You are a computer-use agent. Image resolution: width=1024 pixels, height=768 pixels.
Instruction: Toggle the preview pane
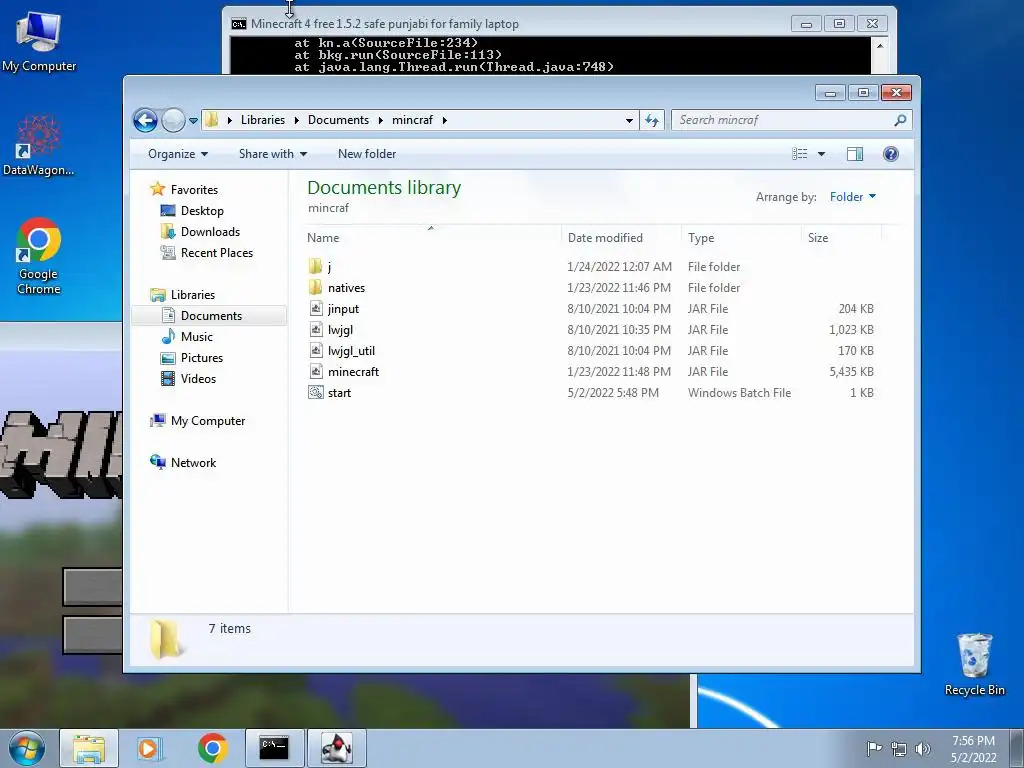[855, 154]
